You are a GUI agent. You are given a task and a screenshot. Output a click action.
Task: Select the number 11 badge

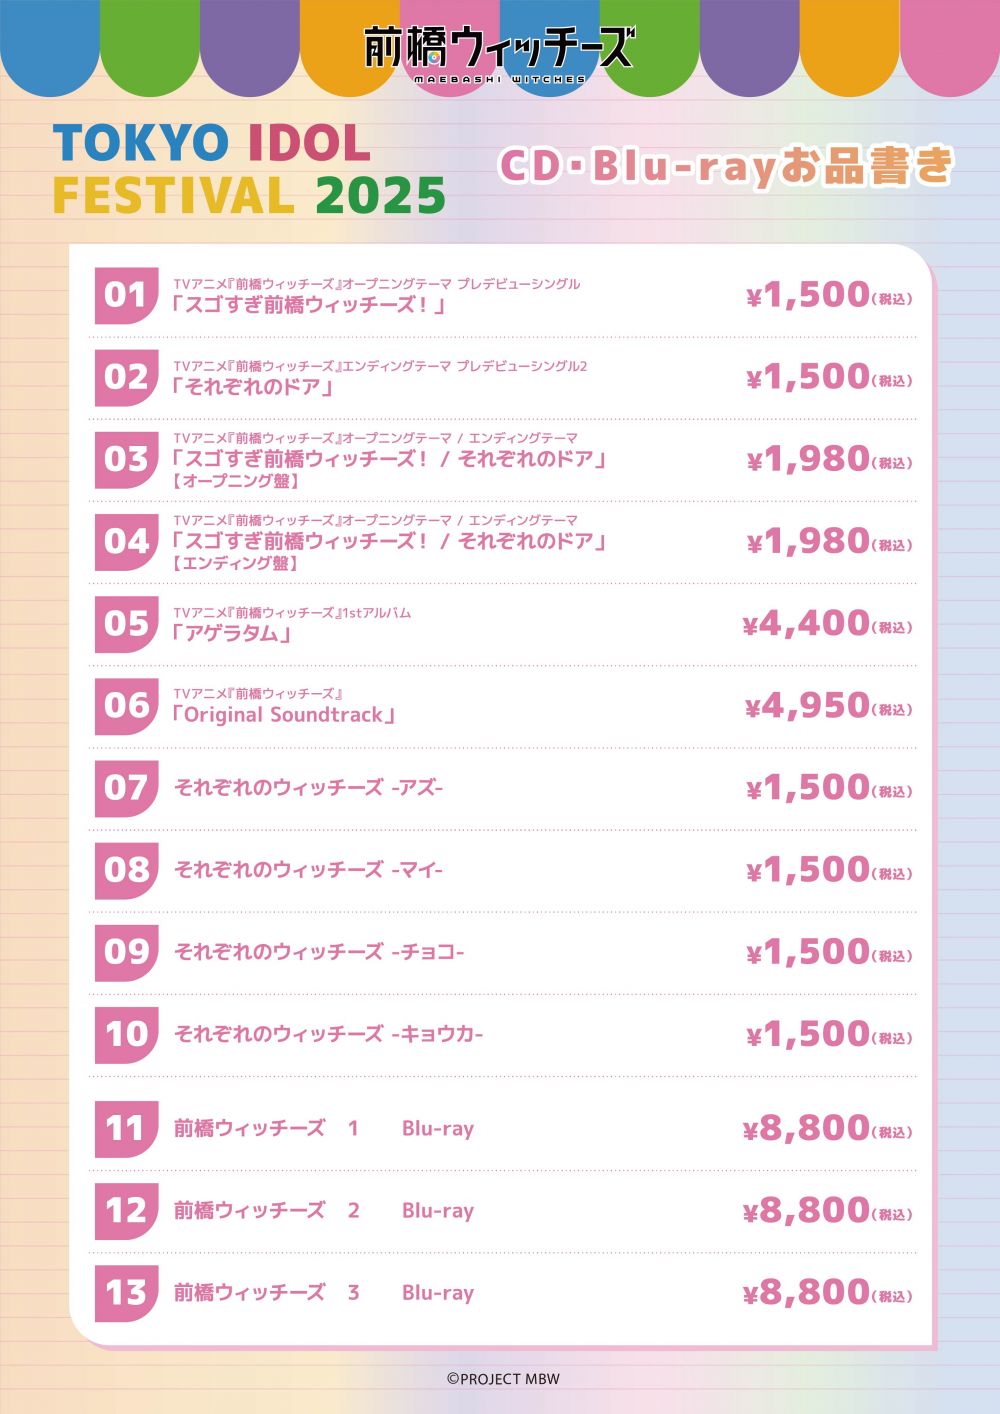click(x=126, y=1129)
